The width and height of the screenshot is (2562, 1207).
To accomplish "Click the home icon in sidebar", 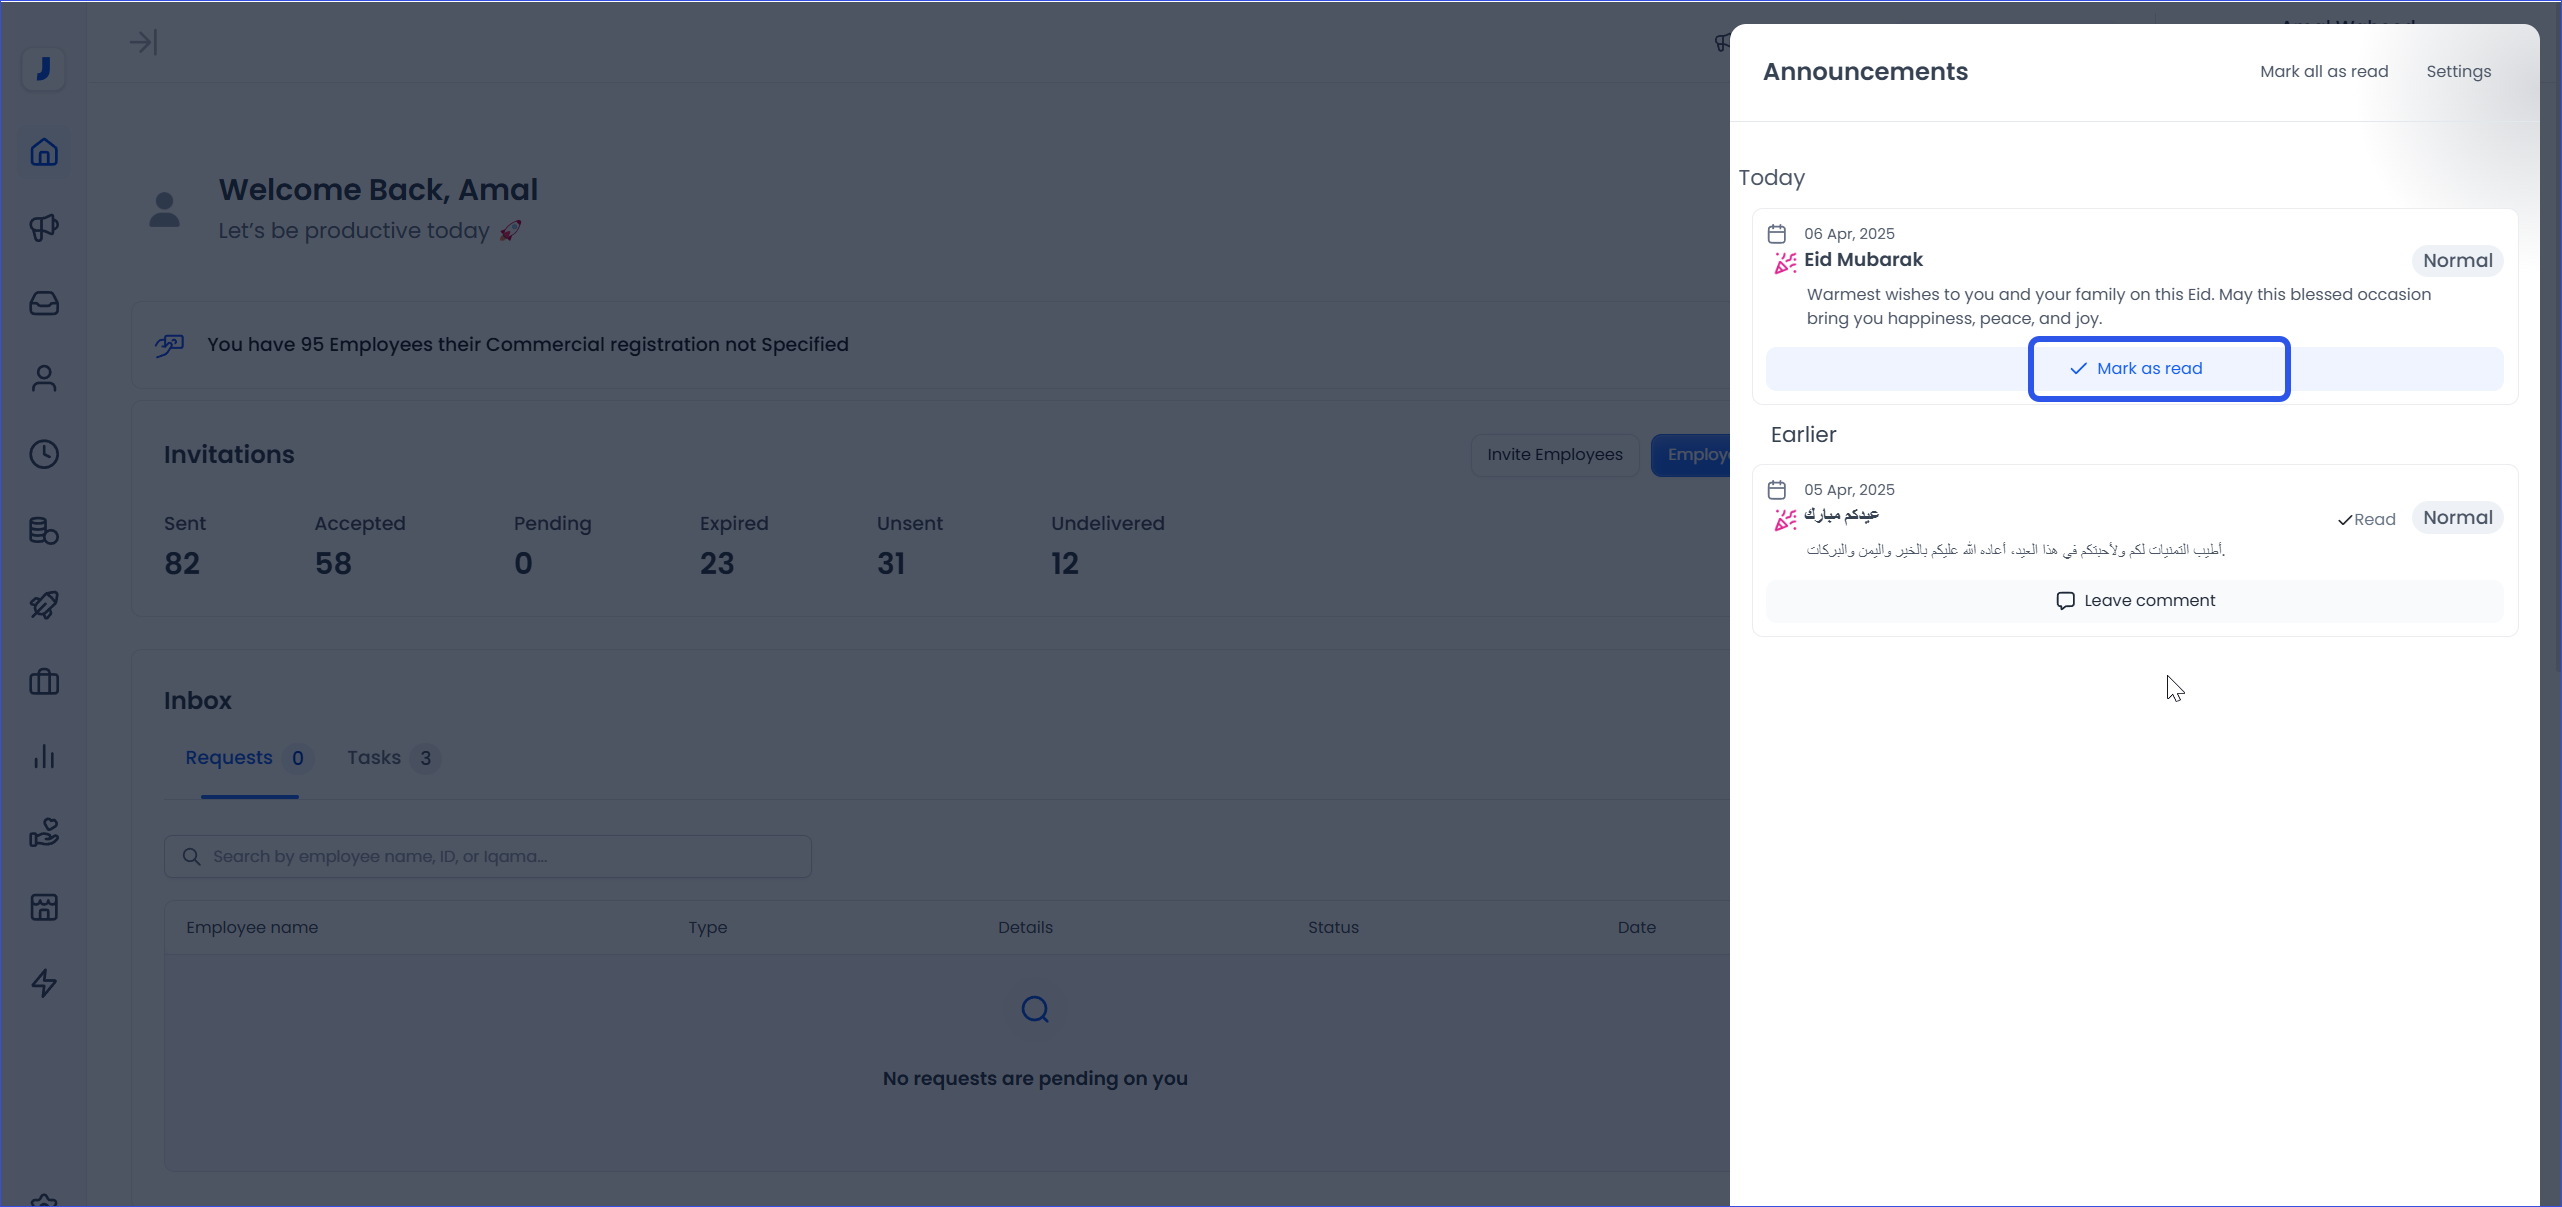I will [x=44, y=152].
